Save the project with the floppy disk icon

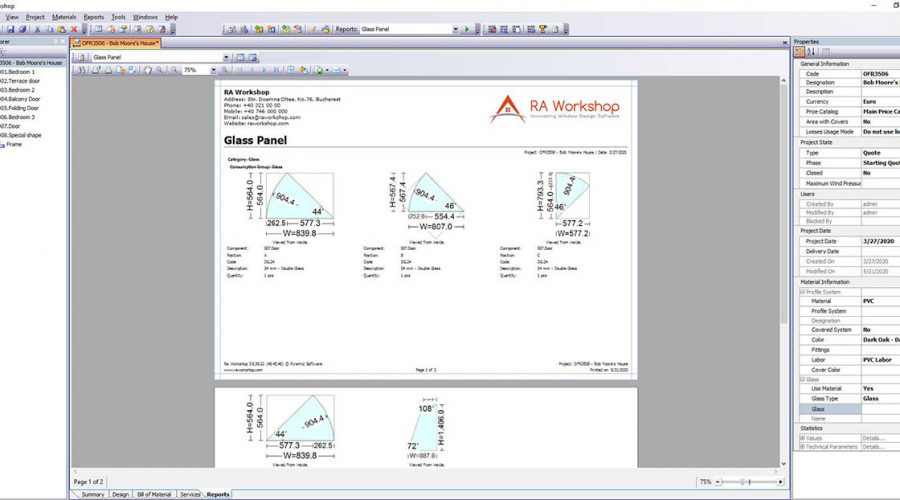(11, 29)
